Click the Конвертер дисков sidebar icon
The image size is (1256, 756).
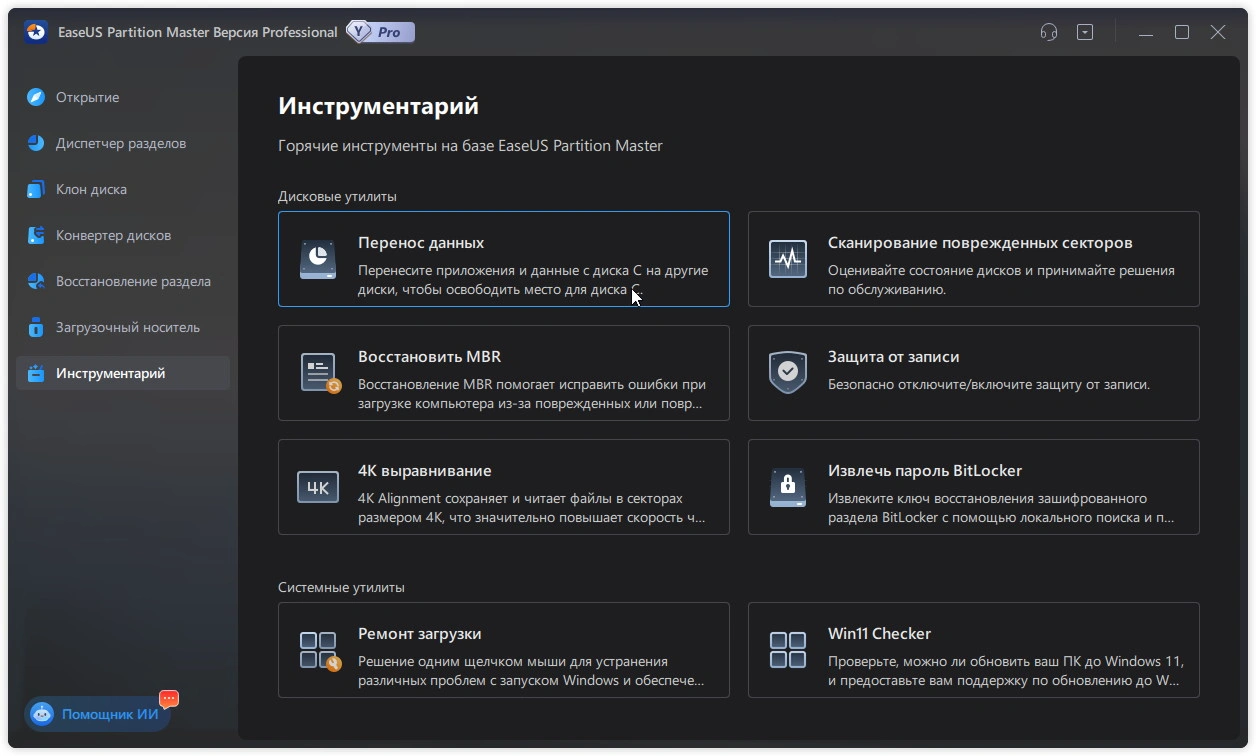click(36, 235)
